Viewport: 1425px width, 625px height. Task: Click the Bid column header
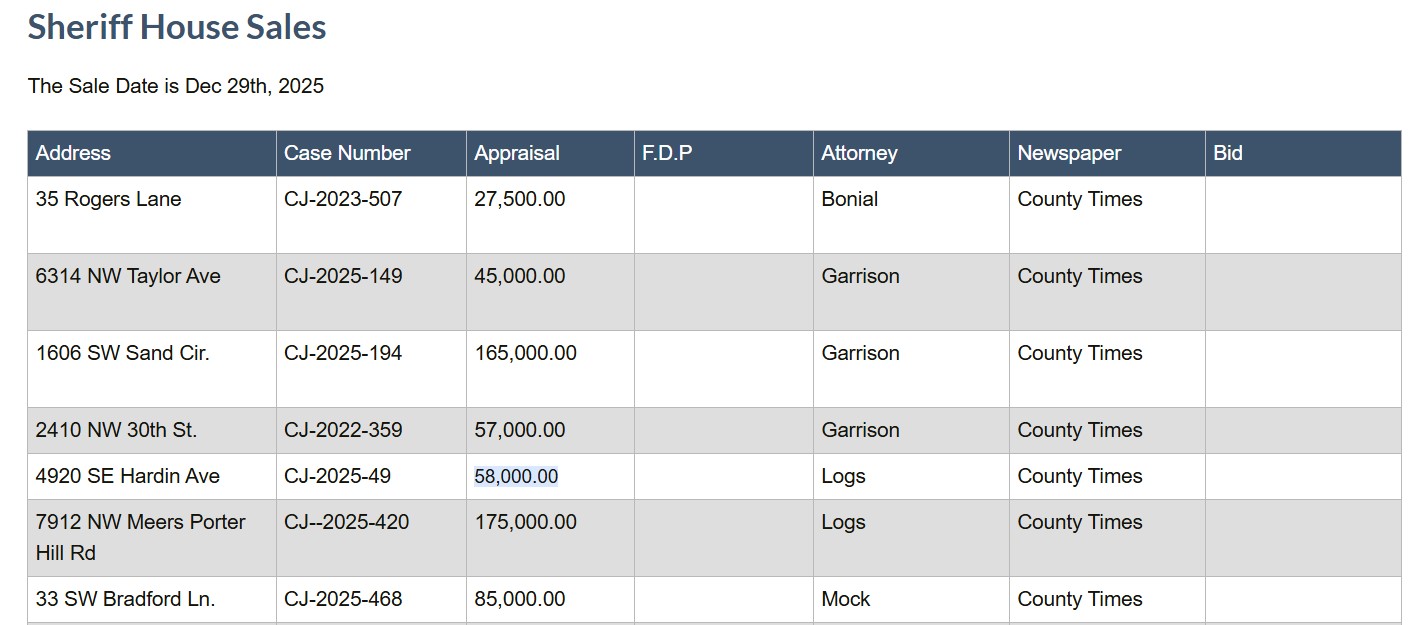click(x=1228, y=153)
